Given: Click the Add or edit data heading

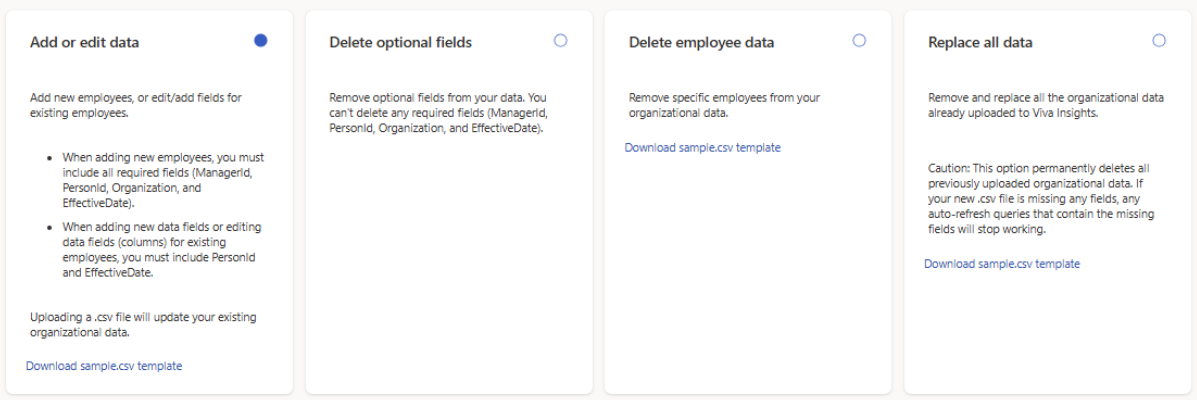Looking at the screenshot, I should [85, 43].
